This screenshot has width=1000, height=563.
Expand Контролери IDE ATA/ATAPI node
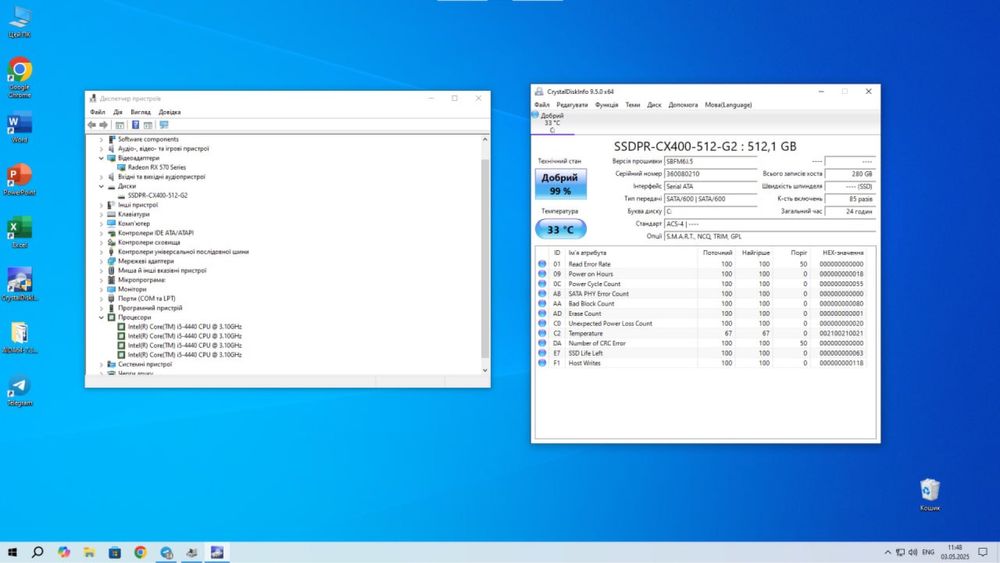[x=101, y=233]
